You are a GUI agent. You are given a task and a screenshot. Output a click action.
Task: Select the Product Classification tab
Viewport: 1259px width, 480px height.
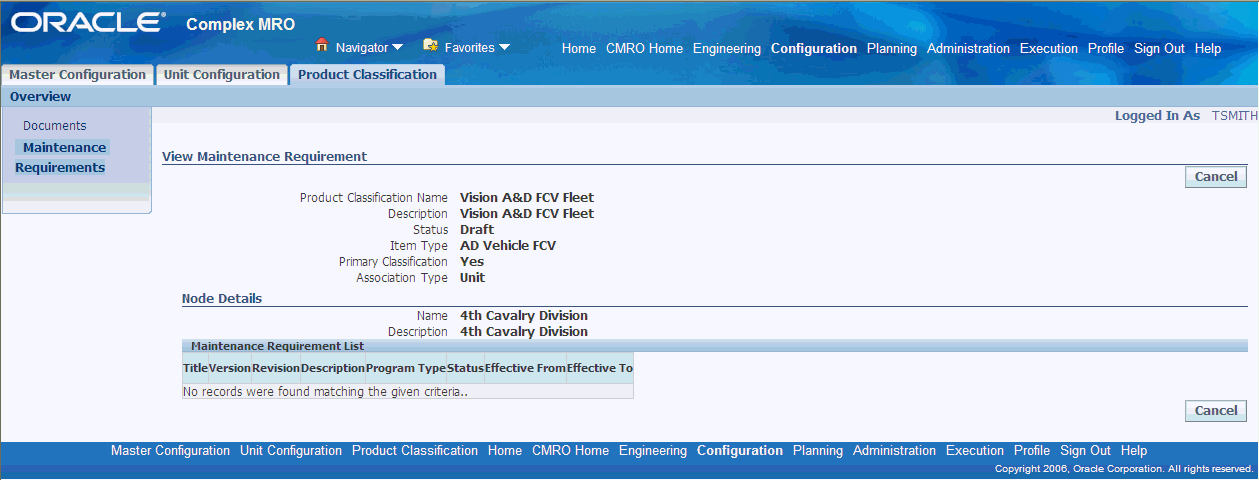pyautogui.click(x=367, y=75)
